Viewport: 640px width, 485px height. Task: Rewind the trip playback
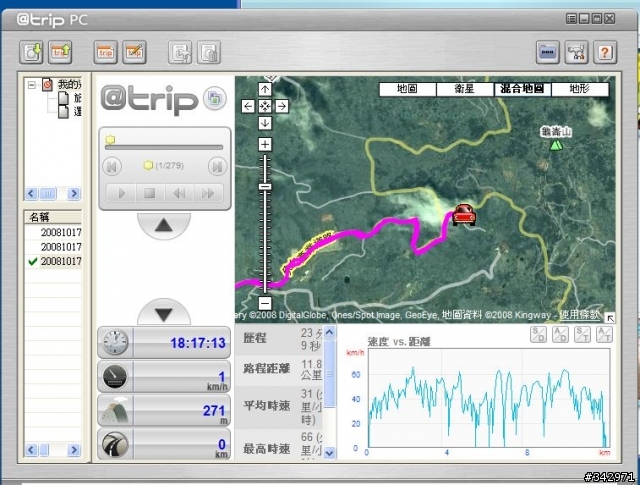(180, 193)
